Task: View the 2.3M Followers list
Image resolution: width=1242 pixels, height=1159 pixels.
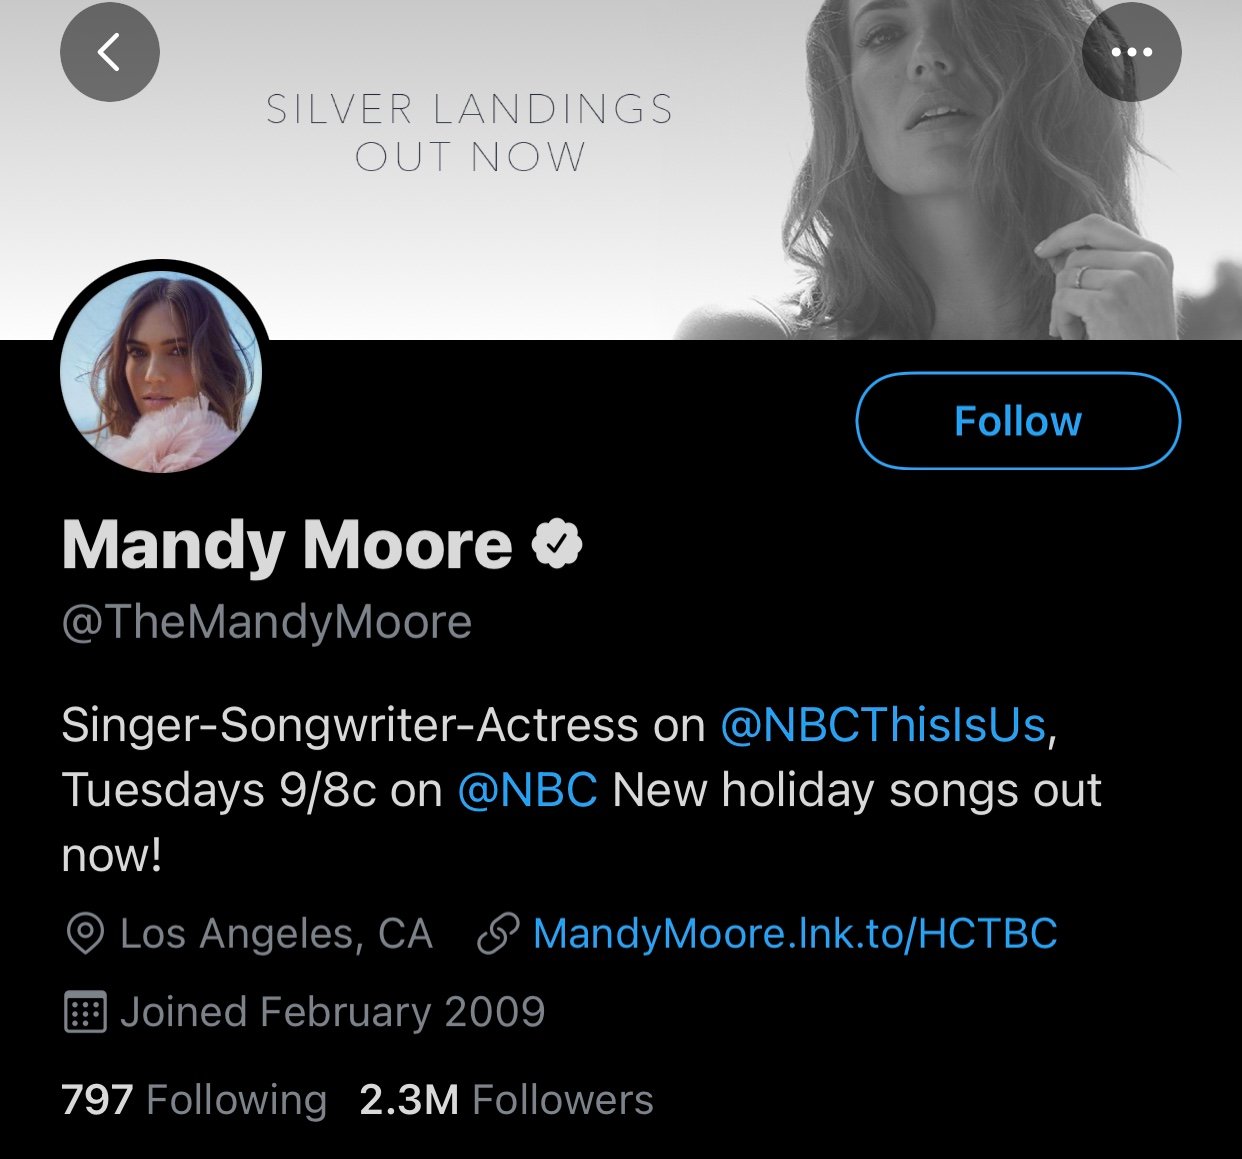Action: tap(506, 1100)
